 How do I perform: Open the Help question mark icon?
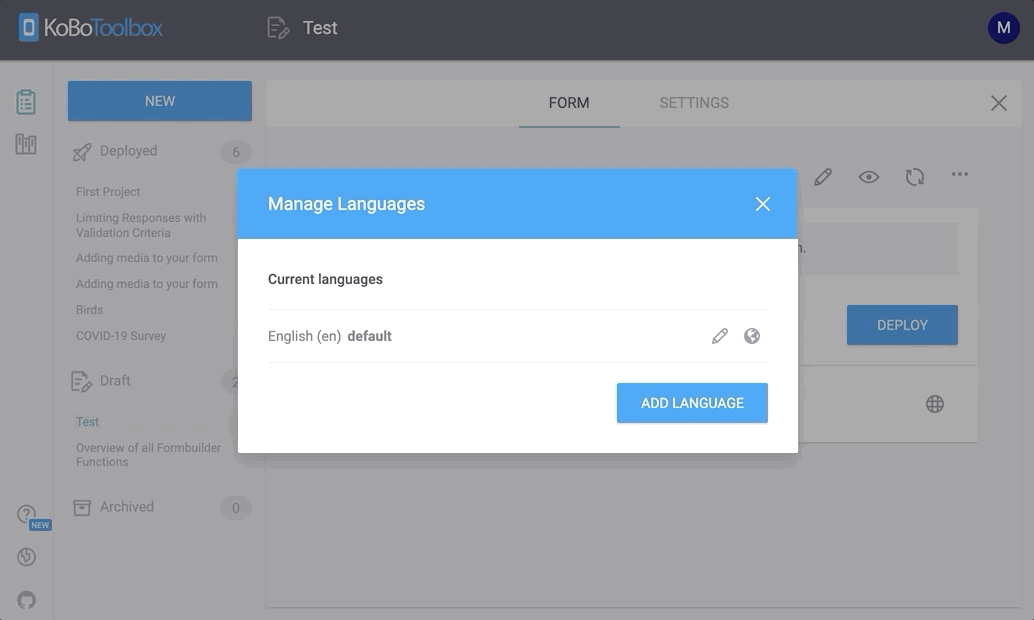click(x=27, y=515)
